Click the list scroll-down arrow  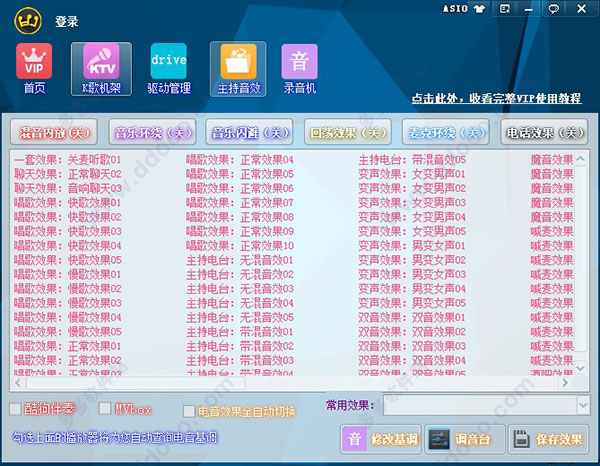click(x=581, y=368)
